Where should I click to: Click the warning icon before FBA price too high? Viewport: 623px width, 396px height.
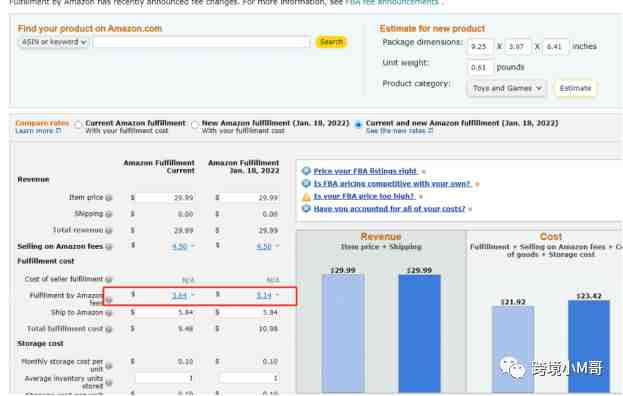coord(306,197)
